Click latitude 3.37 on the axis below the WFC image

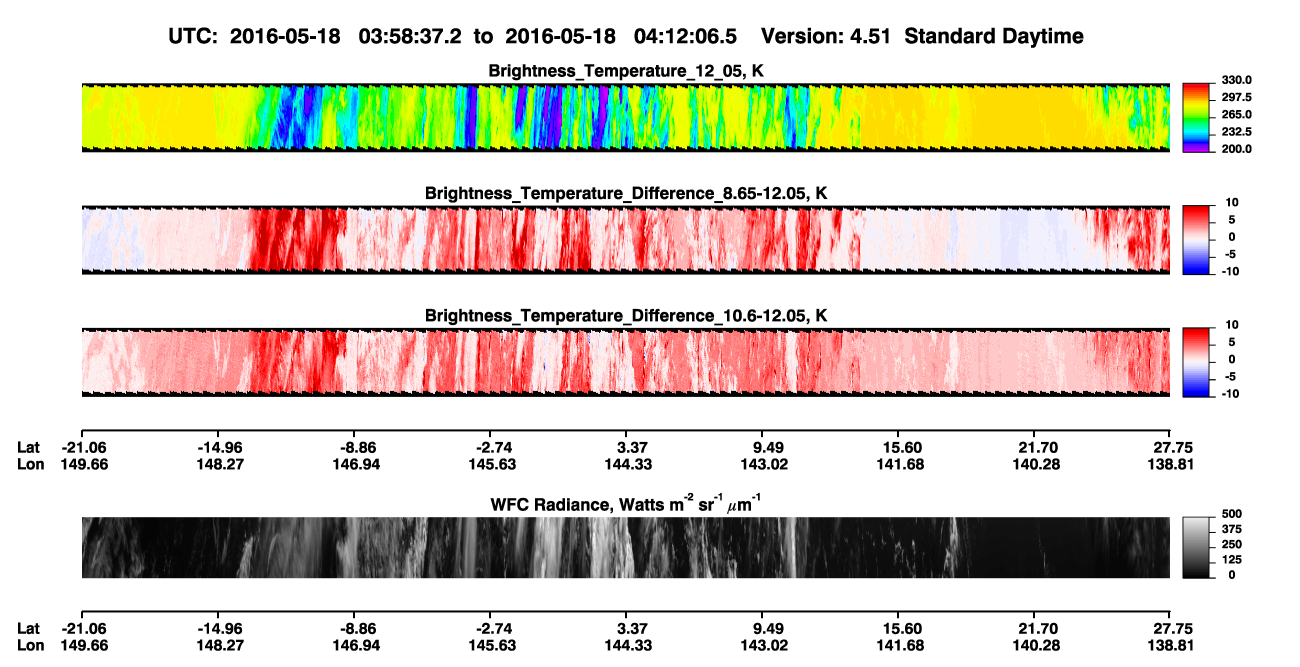626,628
